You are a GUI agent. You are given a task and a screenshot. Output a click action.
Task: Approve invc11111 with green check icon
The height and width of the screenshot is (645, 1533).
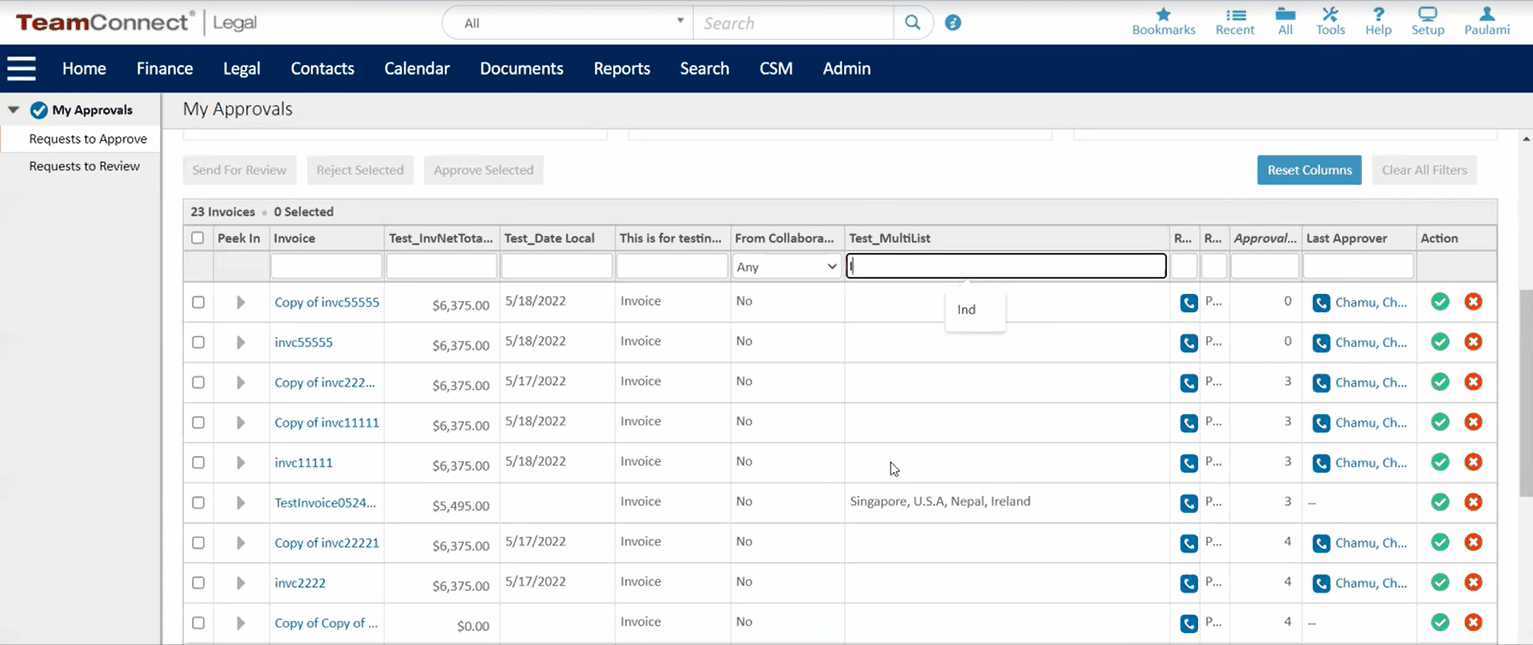click(1440, 462)
